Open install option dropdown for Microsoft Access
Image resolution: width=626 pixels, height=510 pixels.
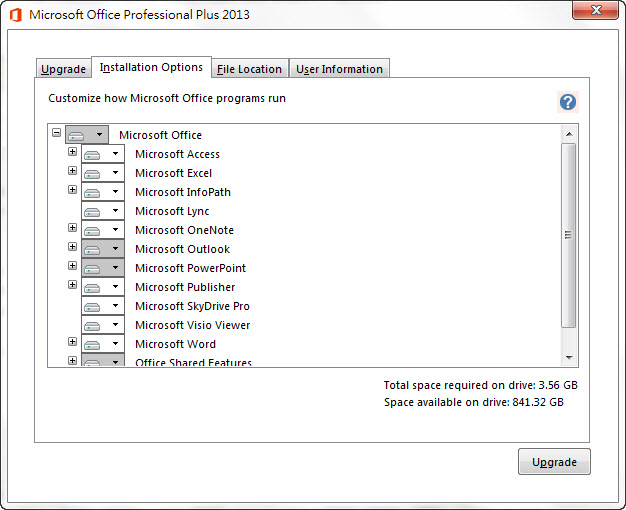click(103, 154)
